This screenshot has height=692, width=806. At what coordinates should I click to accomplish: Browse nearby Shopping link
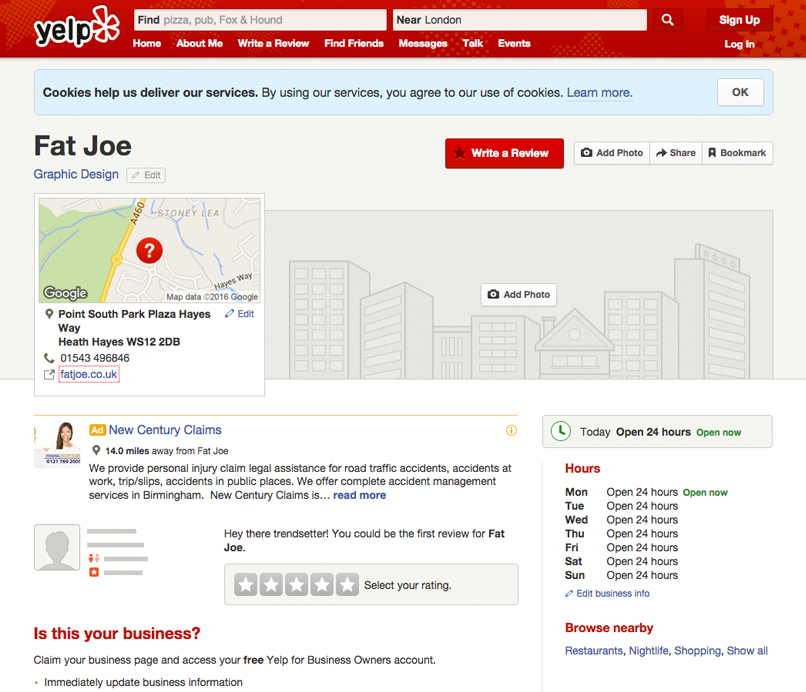(698, 651)
